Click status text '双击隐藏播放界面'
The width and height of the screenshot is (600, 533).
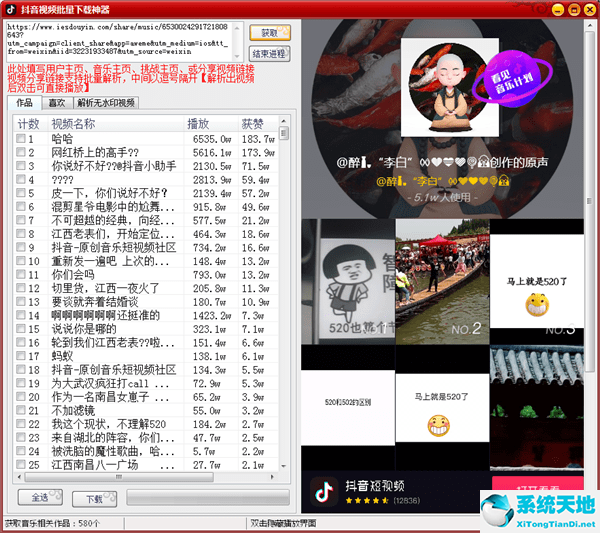[x=283, y=523]
